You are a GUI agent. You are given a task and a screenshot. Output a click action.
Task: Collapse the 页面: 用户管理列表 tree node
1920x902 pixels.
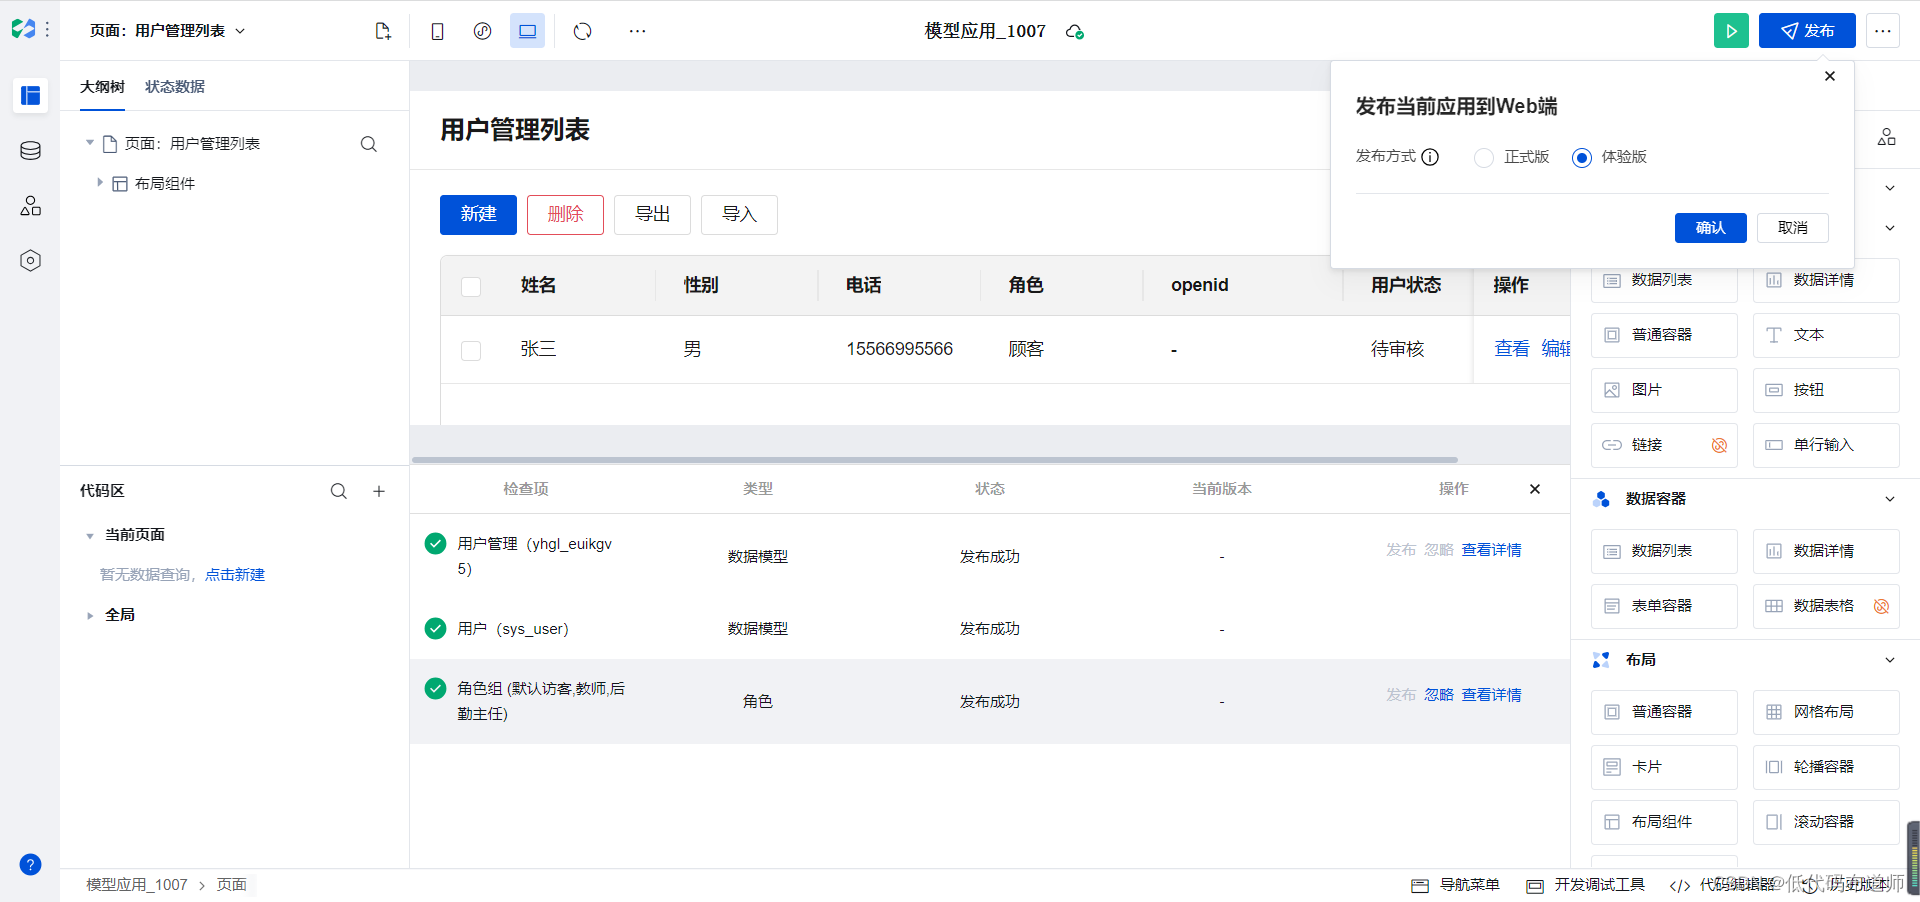(90, 143)
